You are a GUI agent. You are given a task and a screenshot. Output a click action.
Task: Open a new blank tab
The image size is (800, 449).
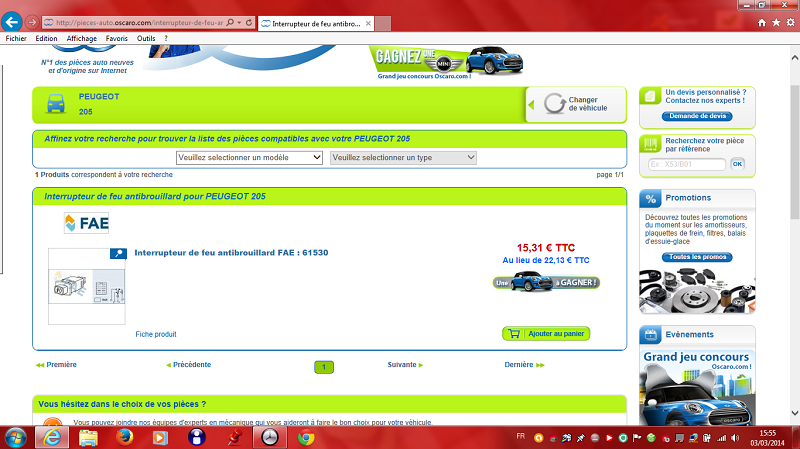coord(383,23)
